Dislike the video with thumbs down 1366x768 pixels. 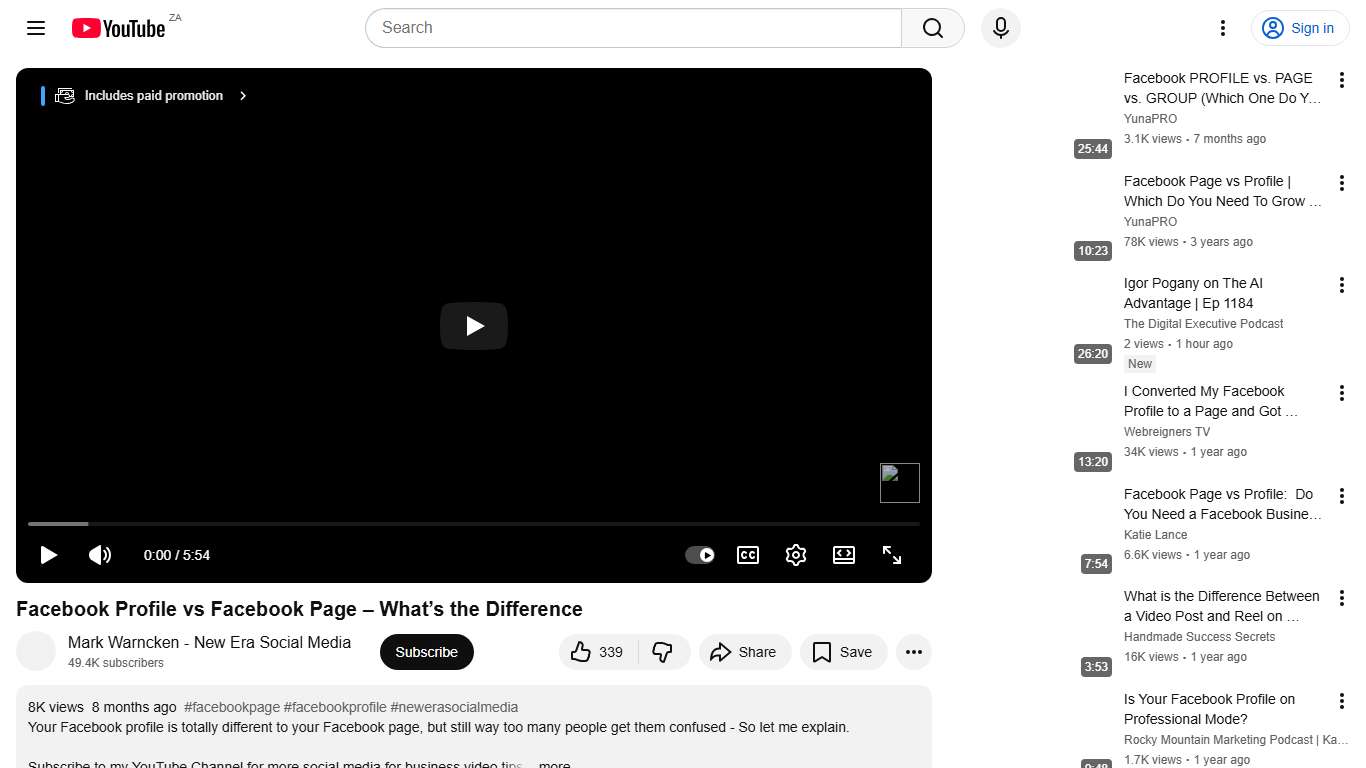pyautogui.click(x=662, y=652)
